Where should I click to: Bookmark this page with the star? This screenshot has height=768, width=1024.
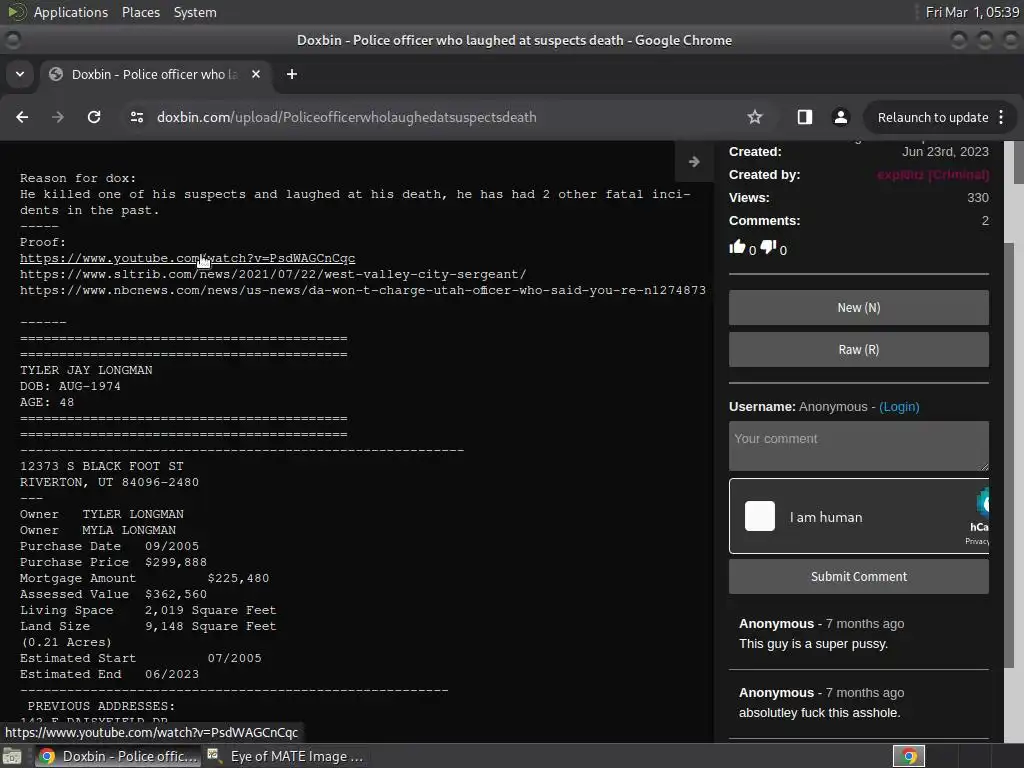point(755,117)
